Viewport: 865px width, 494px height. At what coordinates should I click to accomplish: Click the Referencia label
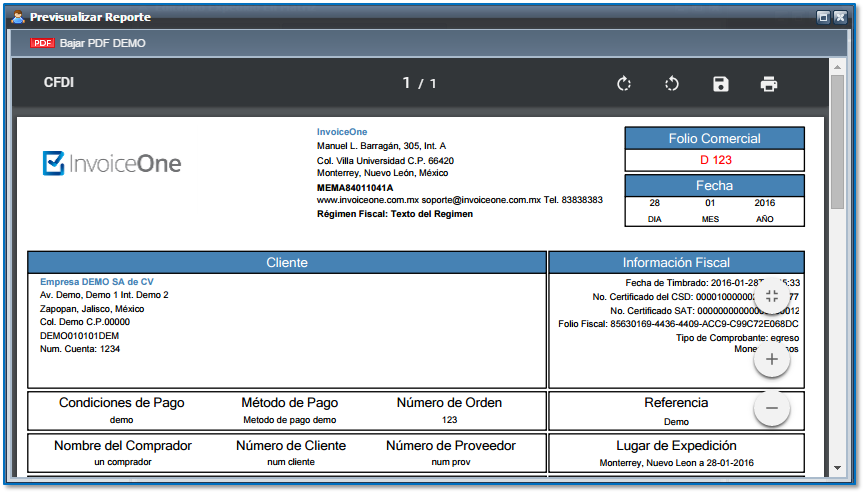click(676, 403)
